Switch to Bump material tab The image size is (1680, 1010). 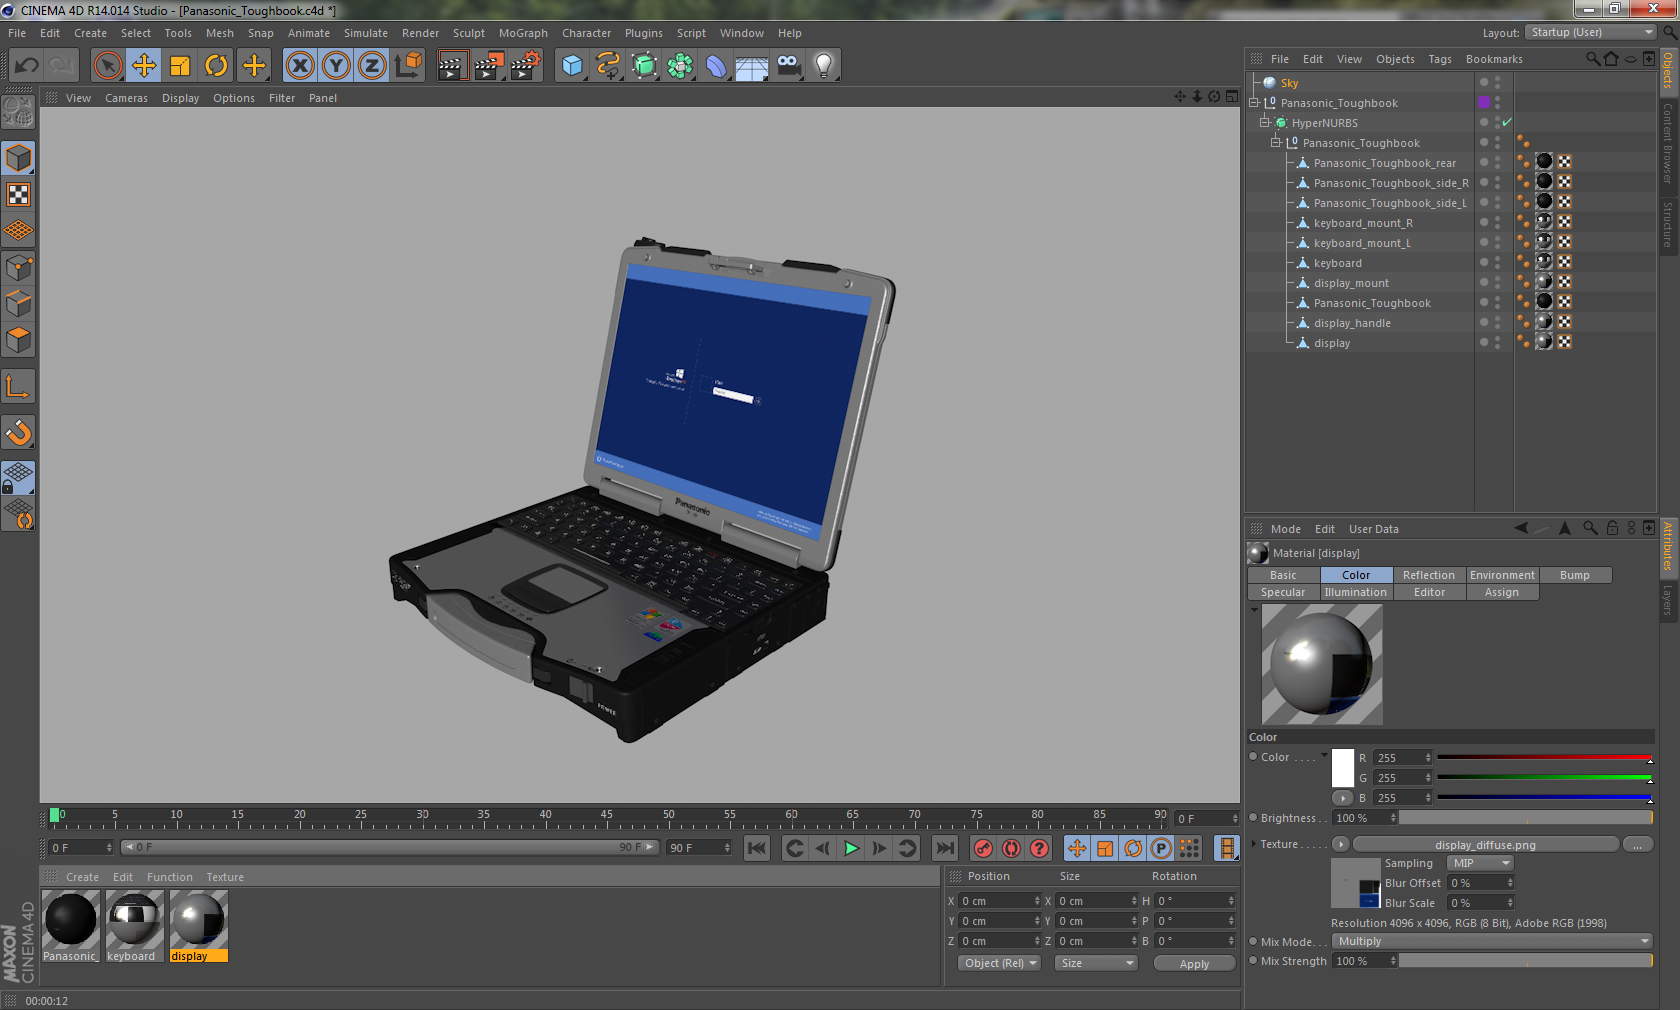(x=1575, y=575)
